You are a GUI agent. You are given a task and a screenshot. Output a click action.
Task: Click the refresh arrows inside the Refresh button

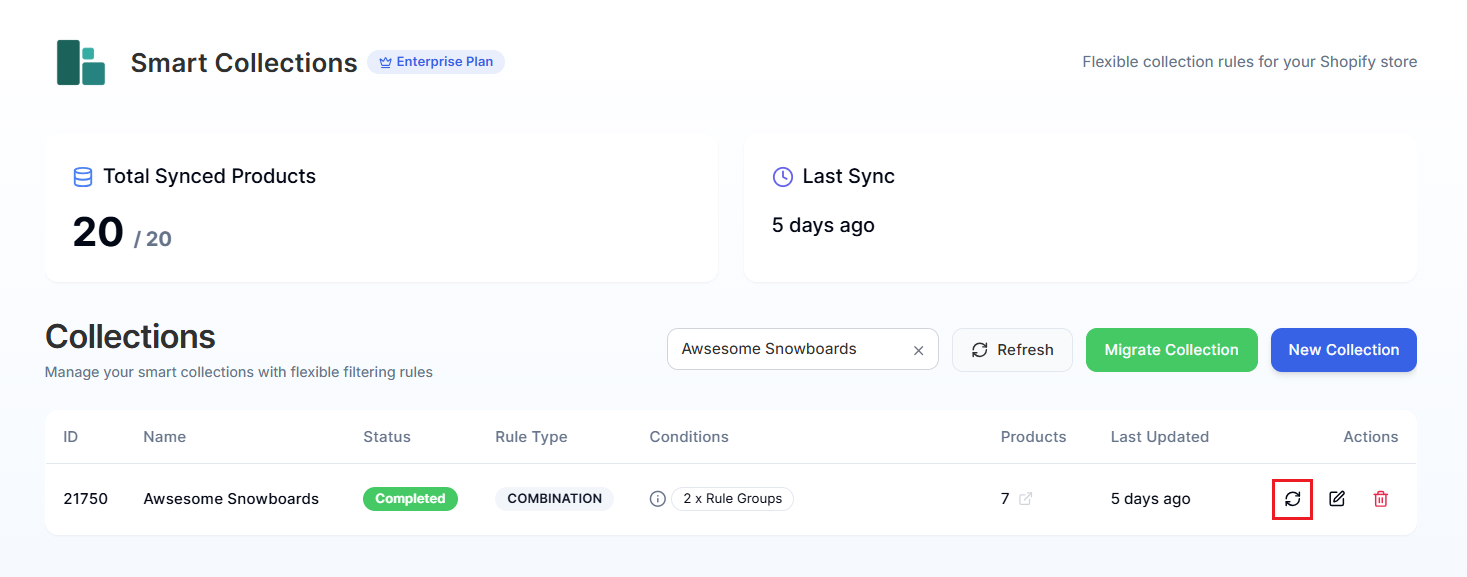click(979, 349)
